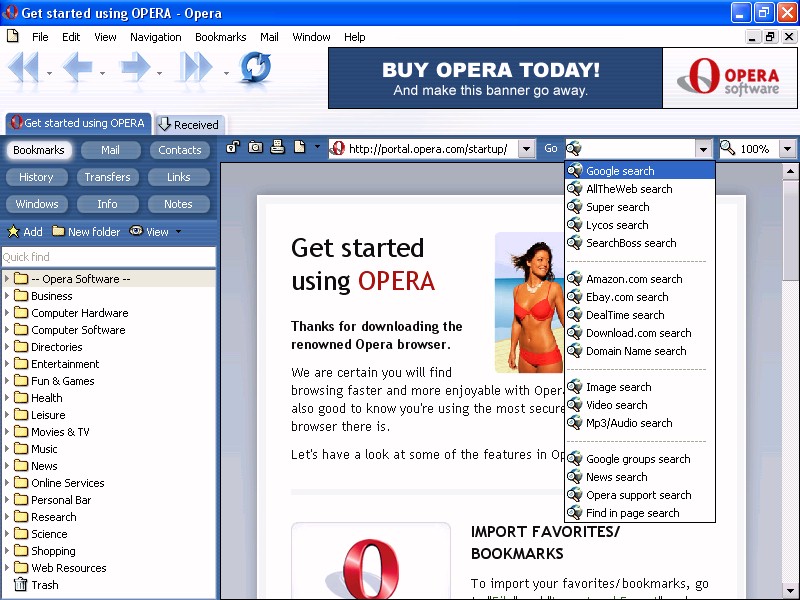Choose Find in page search option

point(640,513)
